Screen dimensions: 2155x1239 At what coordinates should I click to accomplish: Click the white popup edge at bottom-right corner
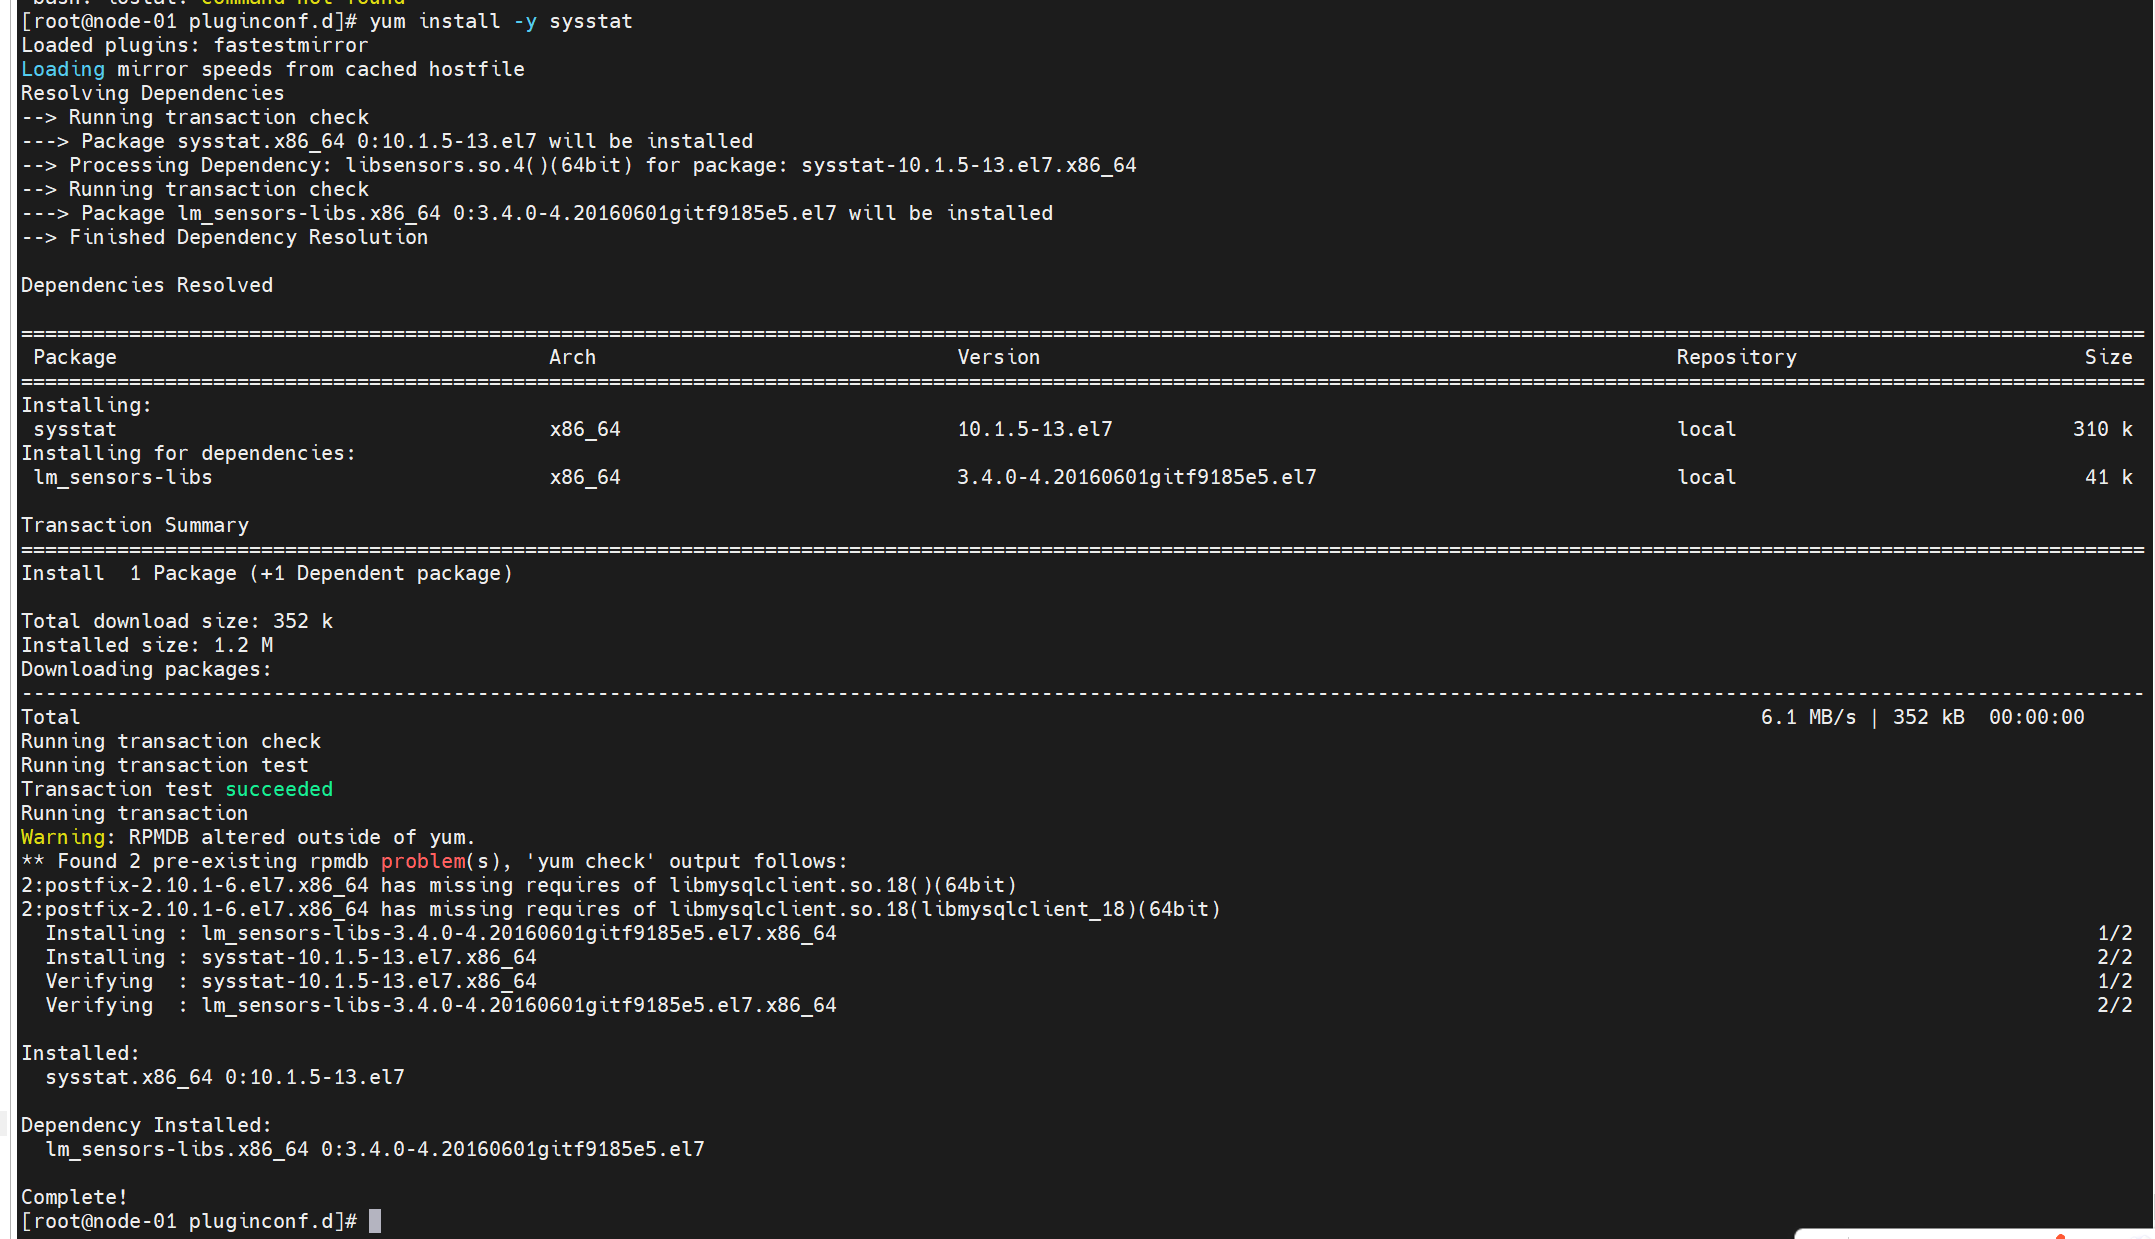pyautogui.click(x=1975, y=1234)
